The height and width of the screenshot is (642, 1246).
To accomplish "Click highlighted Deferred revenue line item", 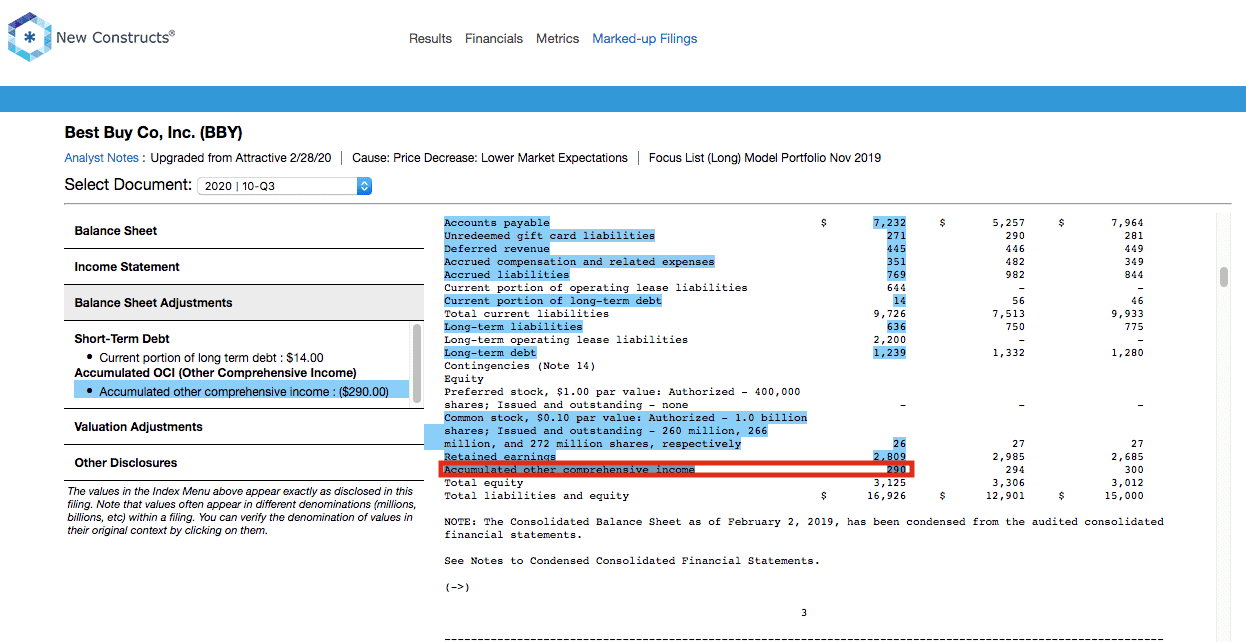I will tap(497, 249).
